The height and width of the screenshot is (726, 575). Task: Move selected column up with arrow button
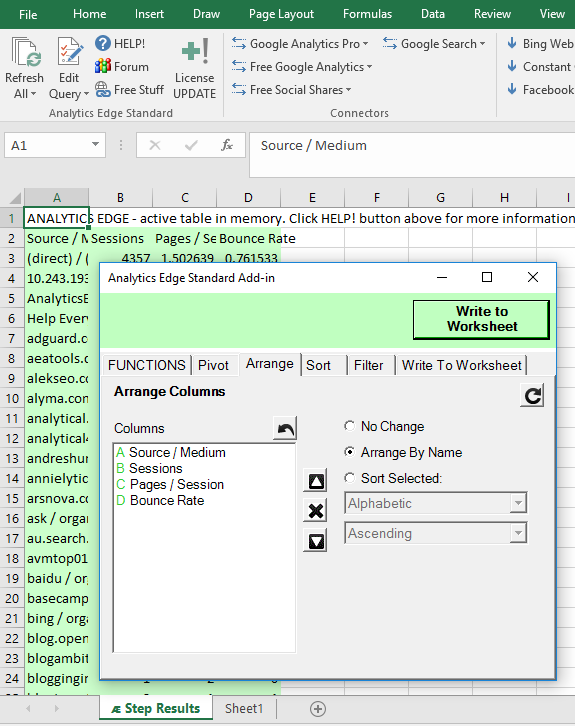(316, 481)
